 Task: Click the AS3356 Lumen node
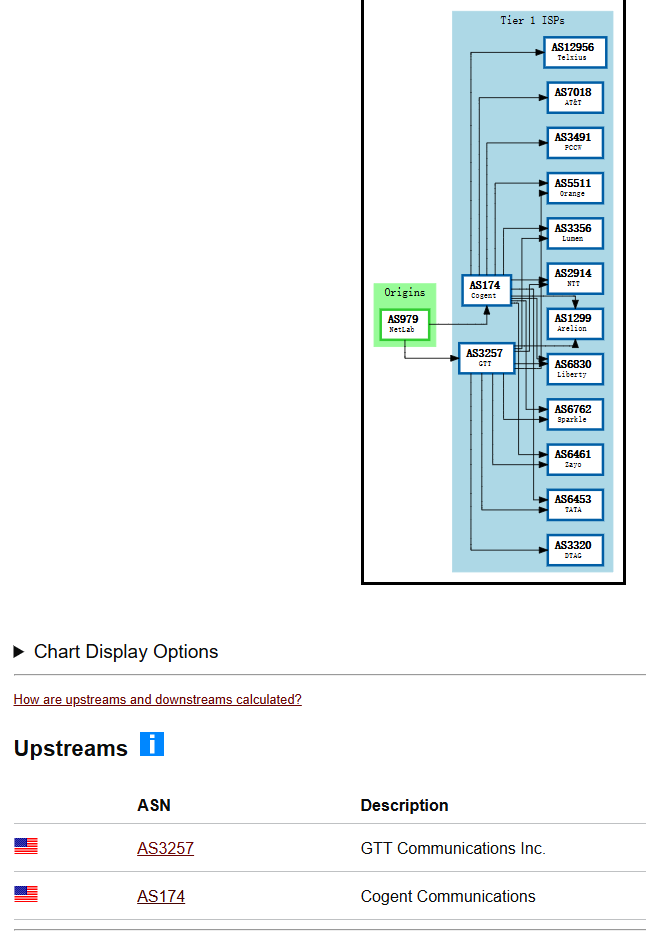click(575, 233)
